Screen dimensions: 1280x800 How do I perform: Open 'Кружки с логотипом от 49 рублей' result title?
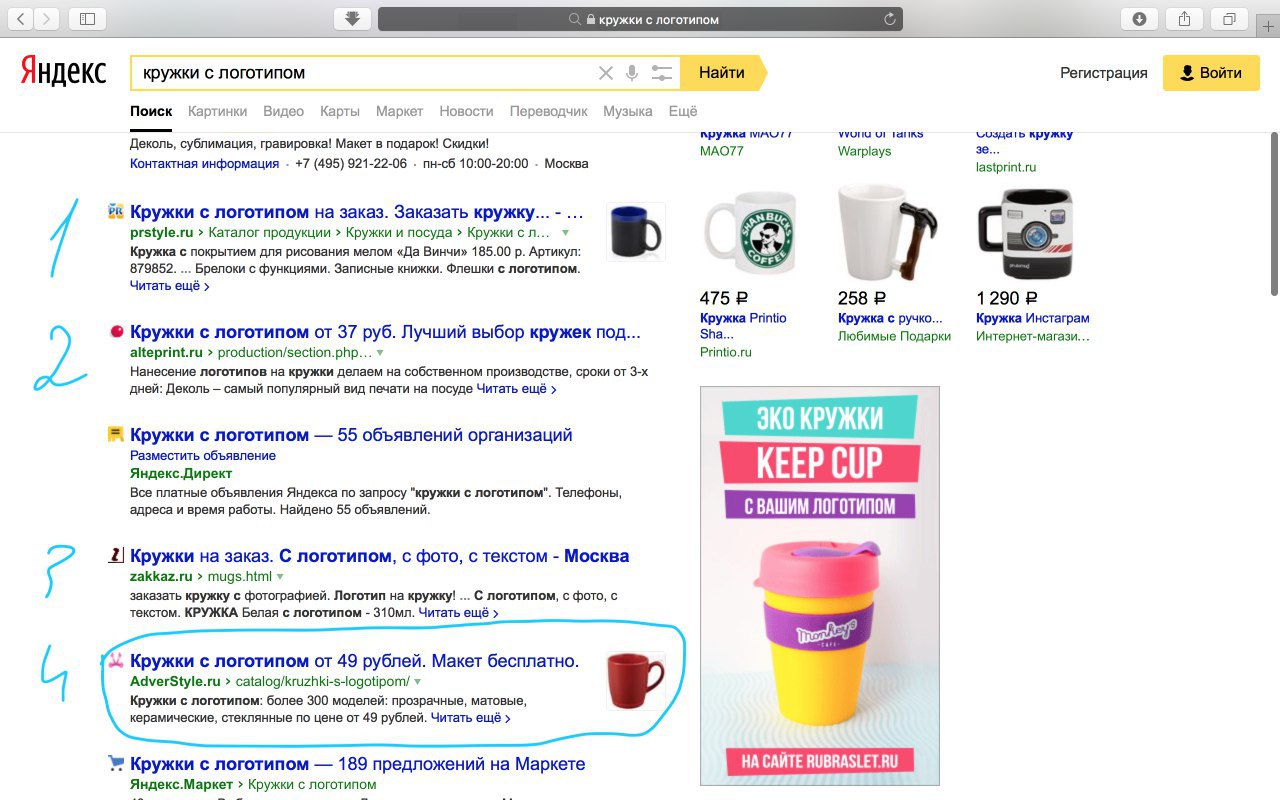pyautogui.click(x=355, y=661)
